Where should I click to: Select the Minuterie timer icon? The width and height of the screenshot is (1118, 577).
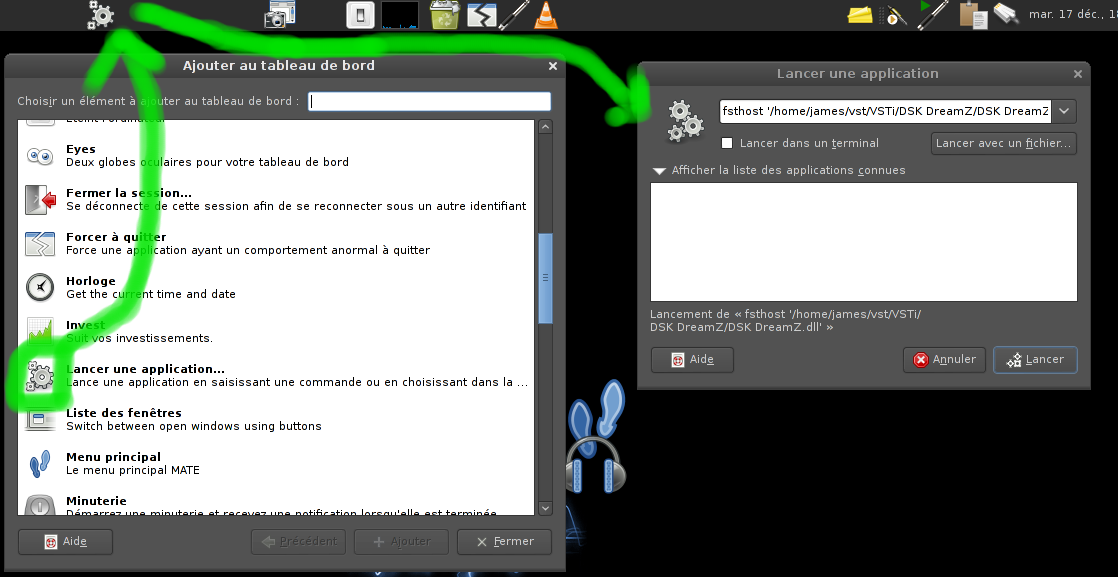point(40,505)
